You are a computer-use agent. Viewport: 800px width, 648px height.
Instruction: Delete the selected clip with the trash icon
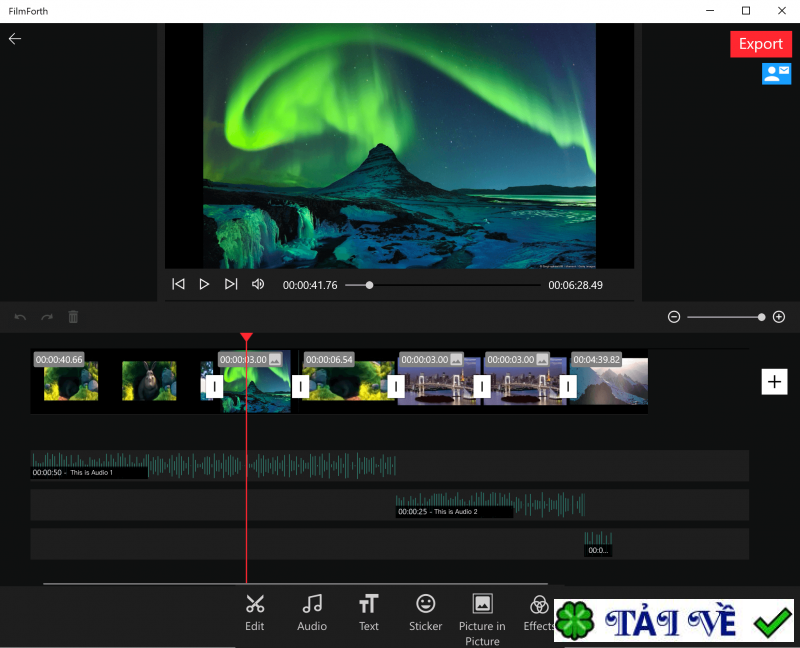tap(73, 317)
